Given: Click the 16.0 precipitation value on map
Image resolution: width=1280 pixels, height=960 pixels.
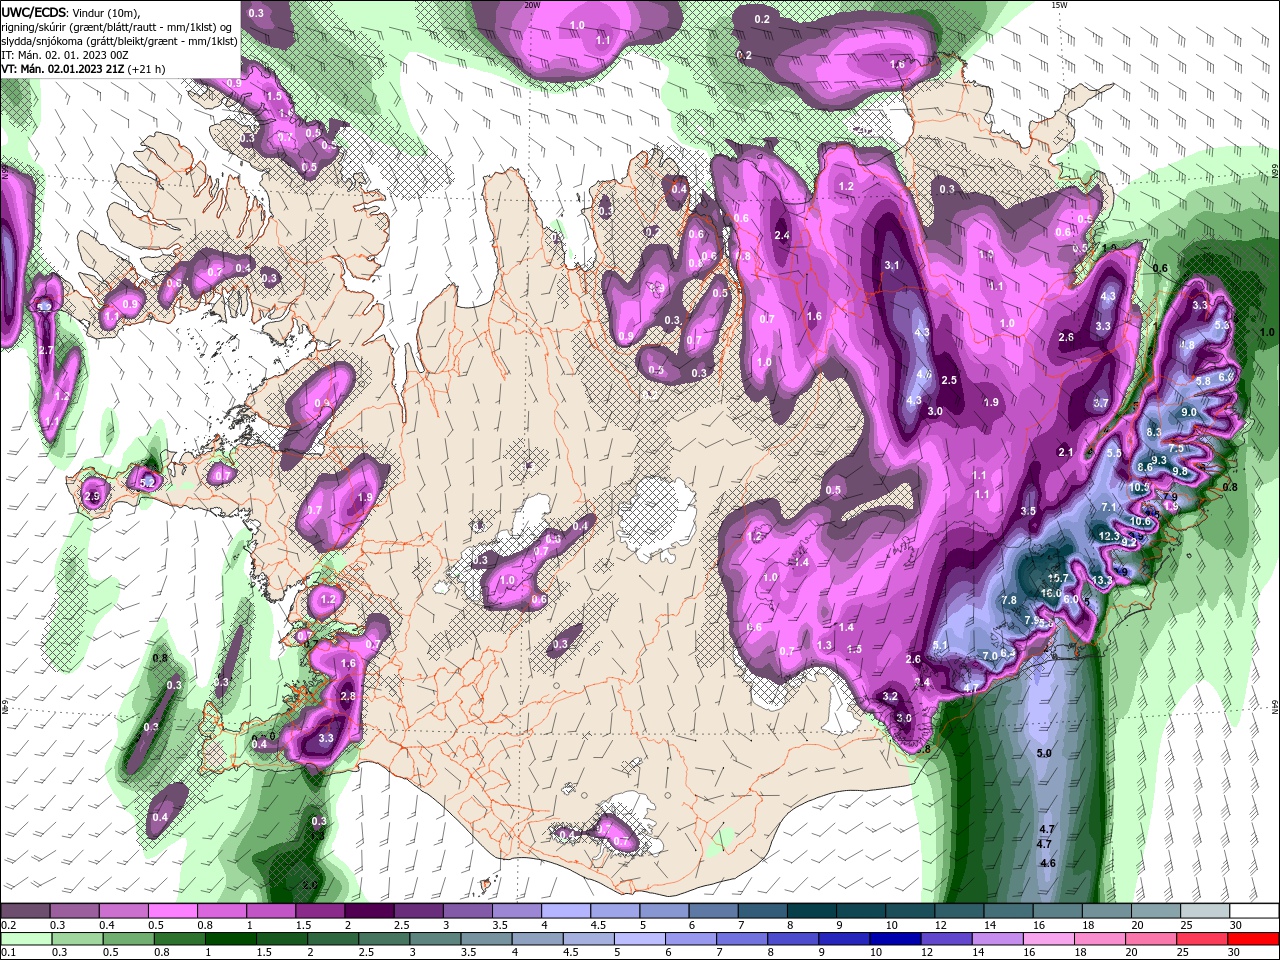Looking at the screenshot, I should point(1050,593).
